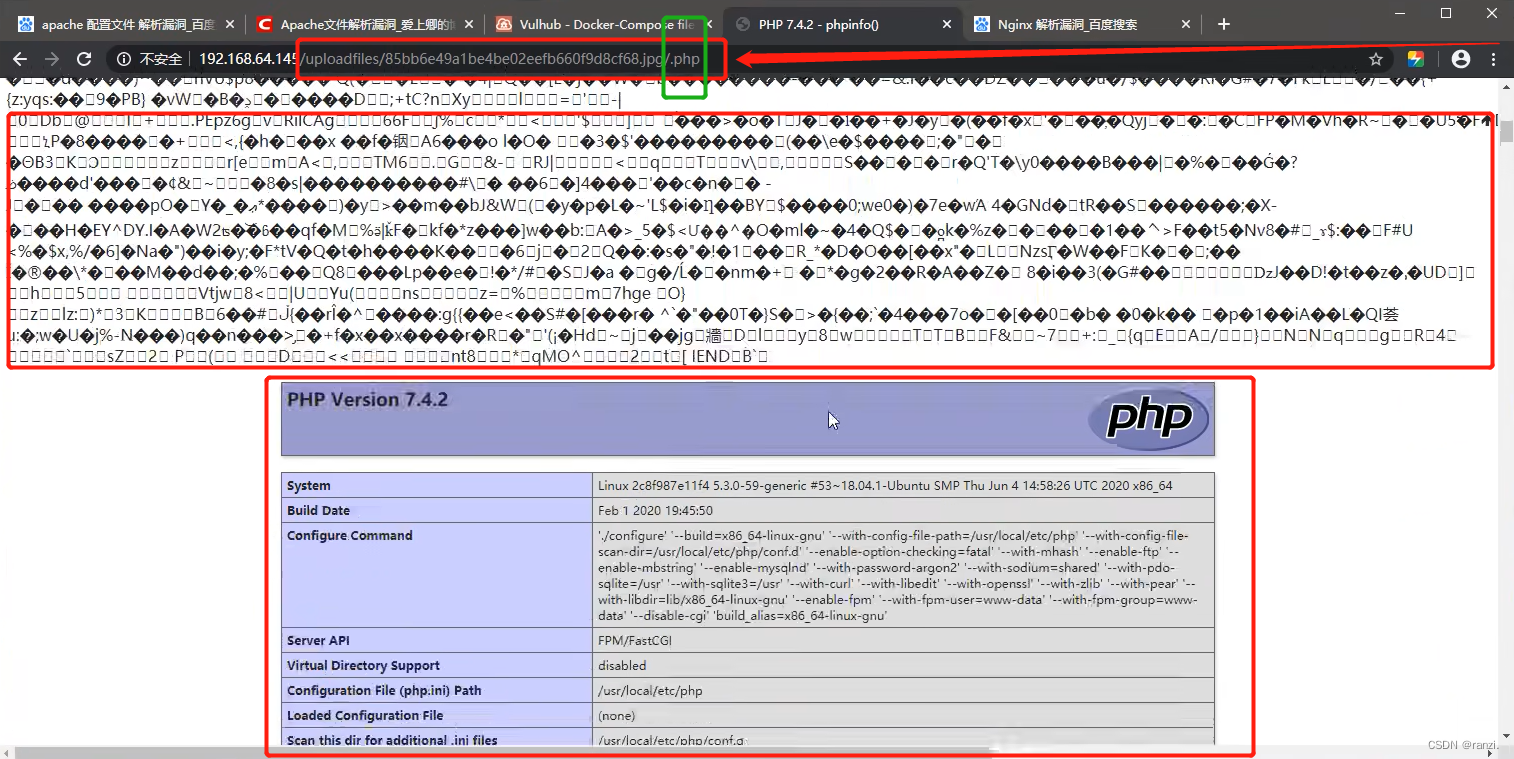Open the Chrome profile avatar

[1461, 59]
